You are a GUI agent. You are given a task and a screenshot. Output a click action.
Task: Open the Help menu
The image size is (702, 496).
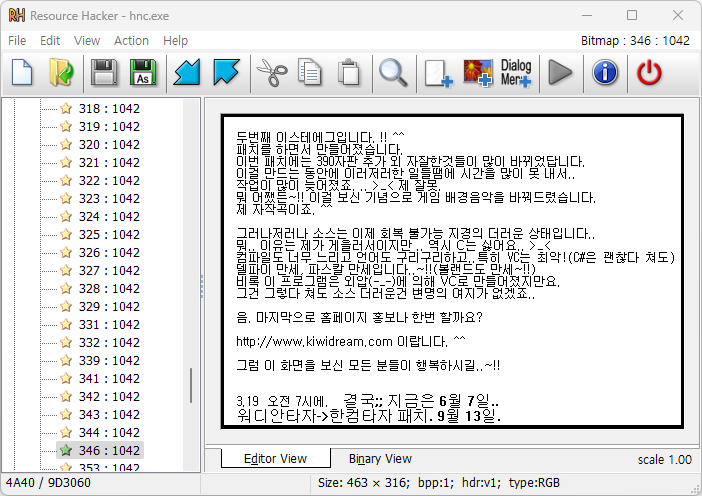point(175,41)
